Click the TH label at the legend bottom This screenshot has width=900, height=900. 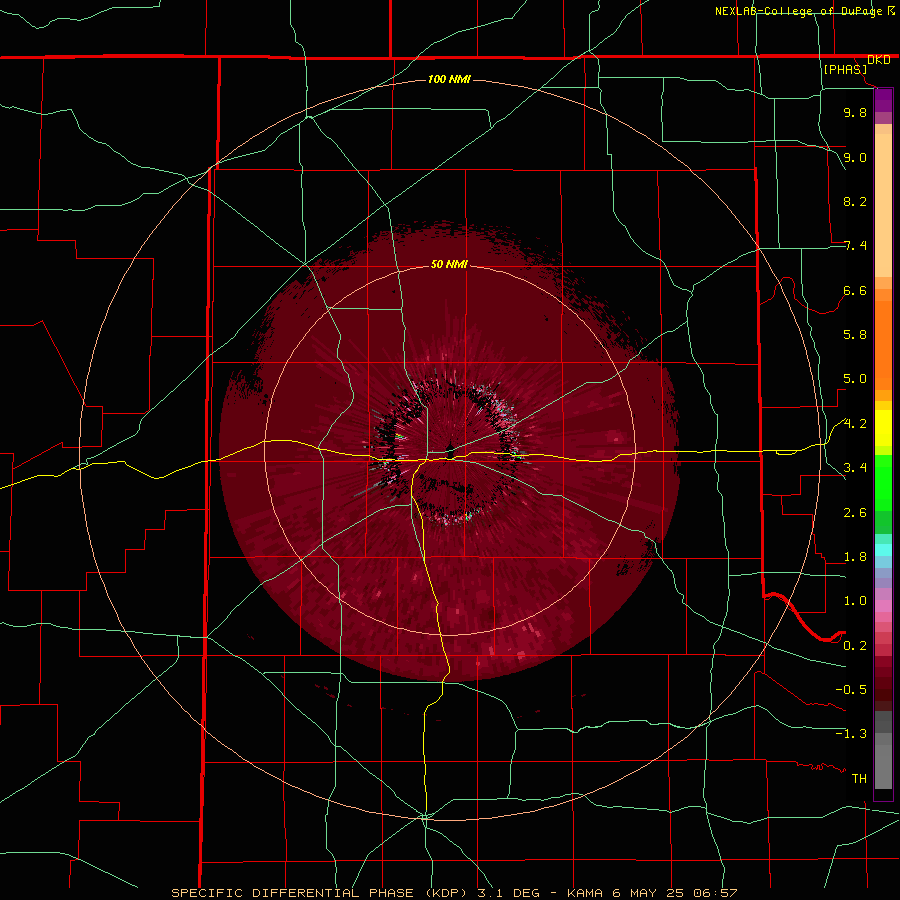coord(859,779)
